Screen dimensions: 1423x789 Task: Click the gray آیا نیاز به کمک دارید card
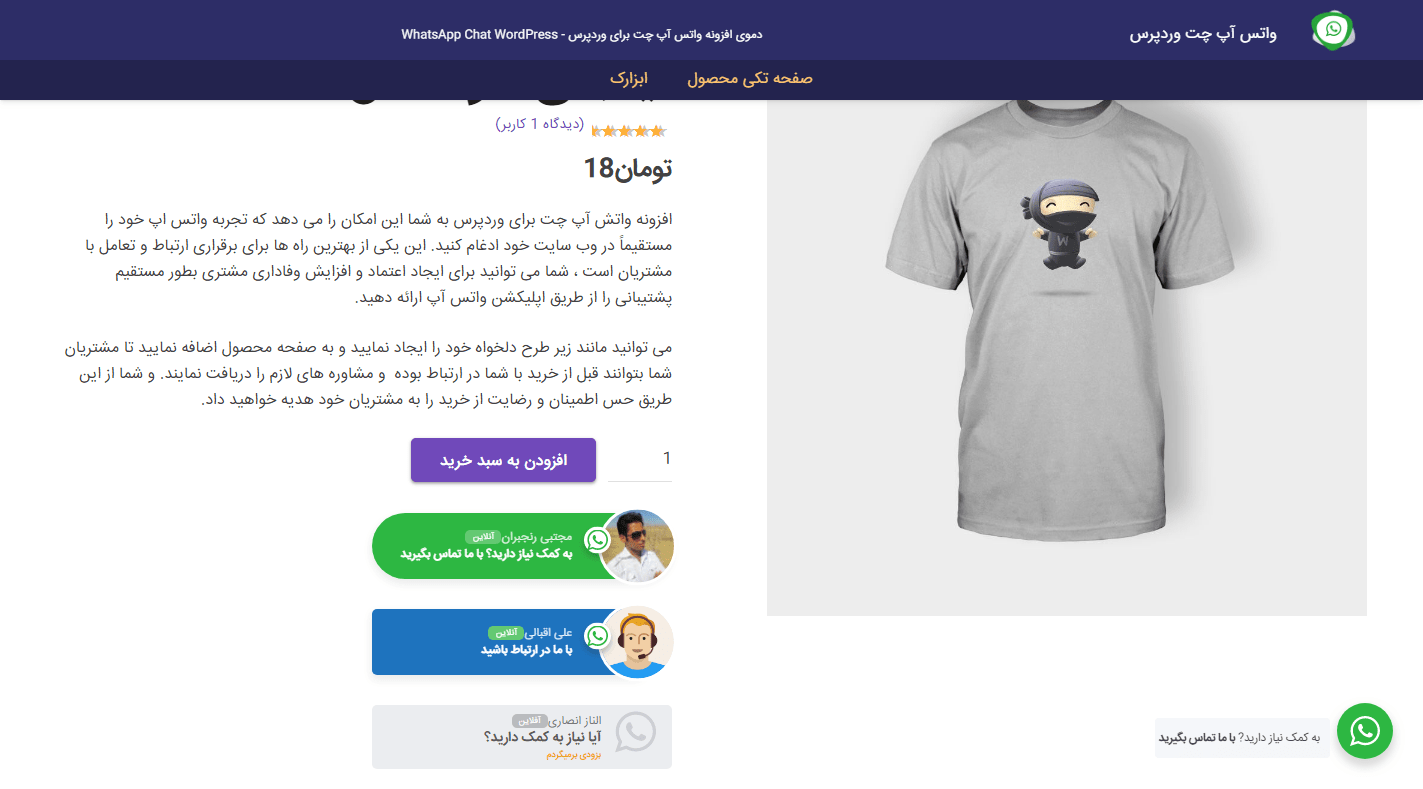pyautogui.click(x=522, y=737)
